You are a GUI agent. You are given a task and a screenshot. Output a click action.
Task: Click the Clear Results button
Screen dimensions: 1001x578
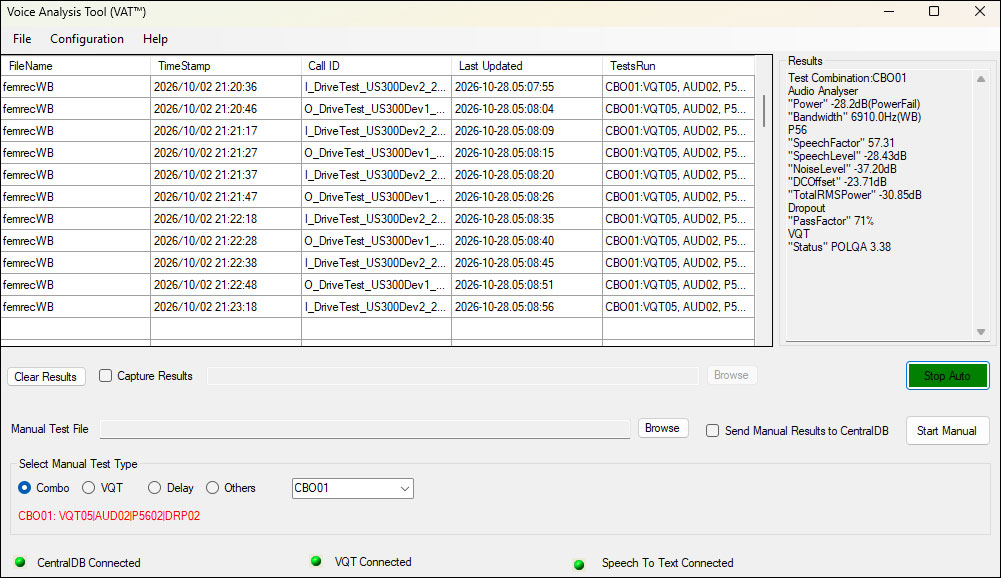[45, 377]
